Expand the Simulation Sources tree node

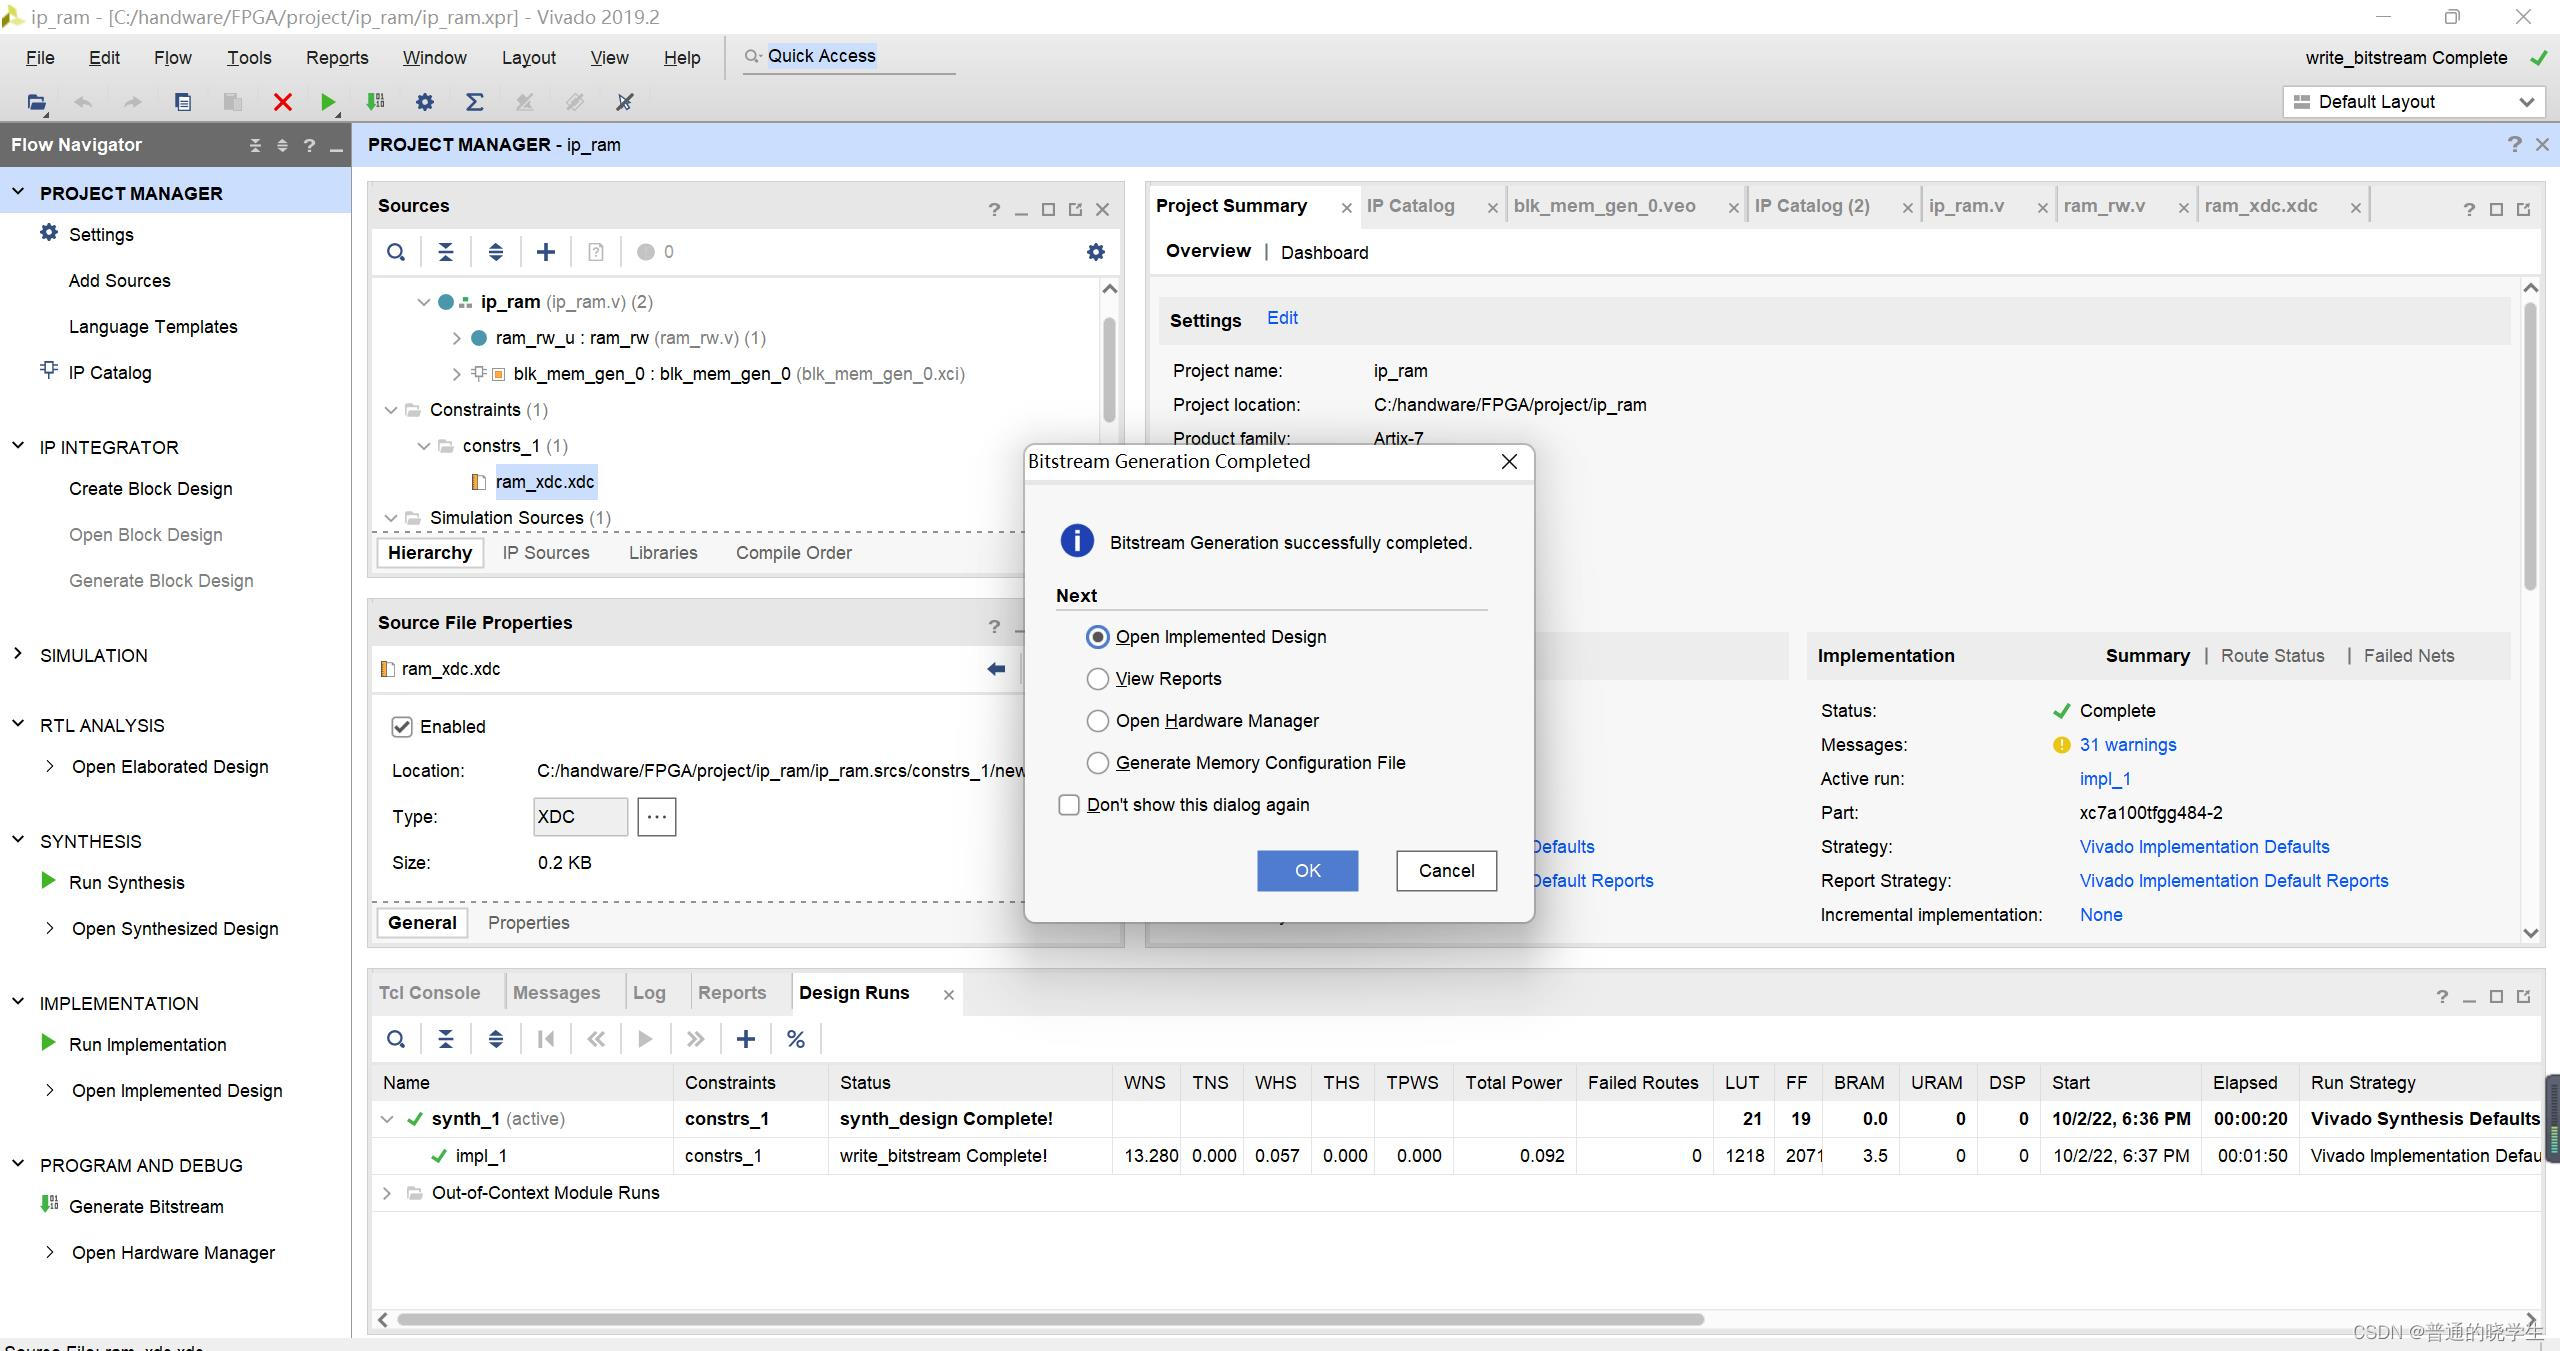[394, 518]
